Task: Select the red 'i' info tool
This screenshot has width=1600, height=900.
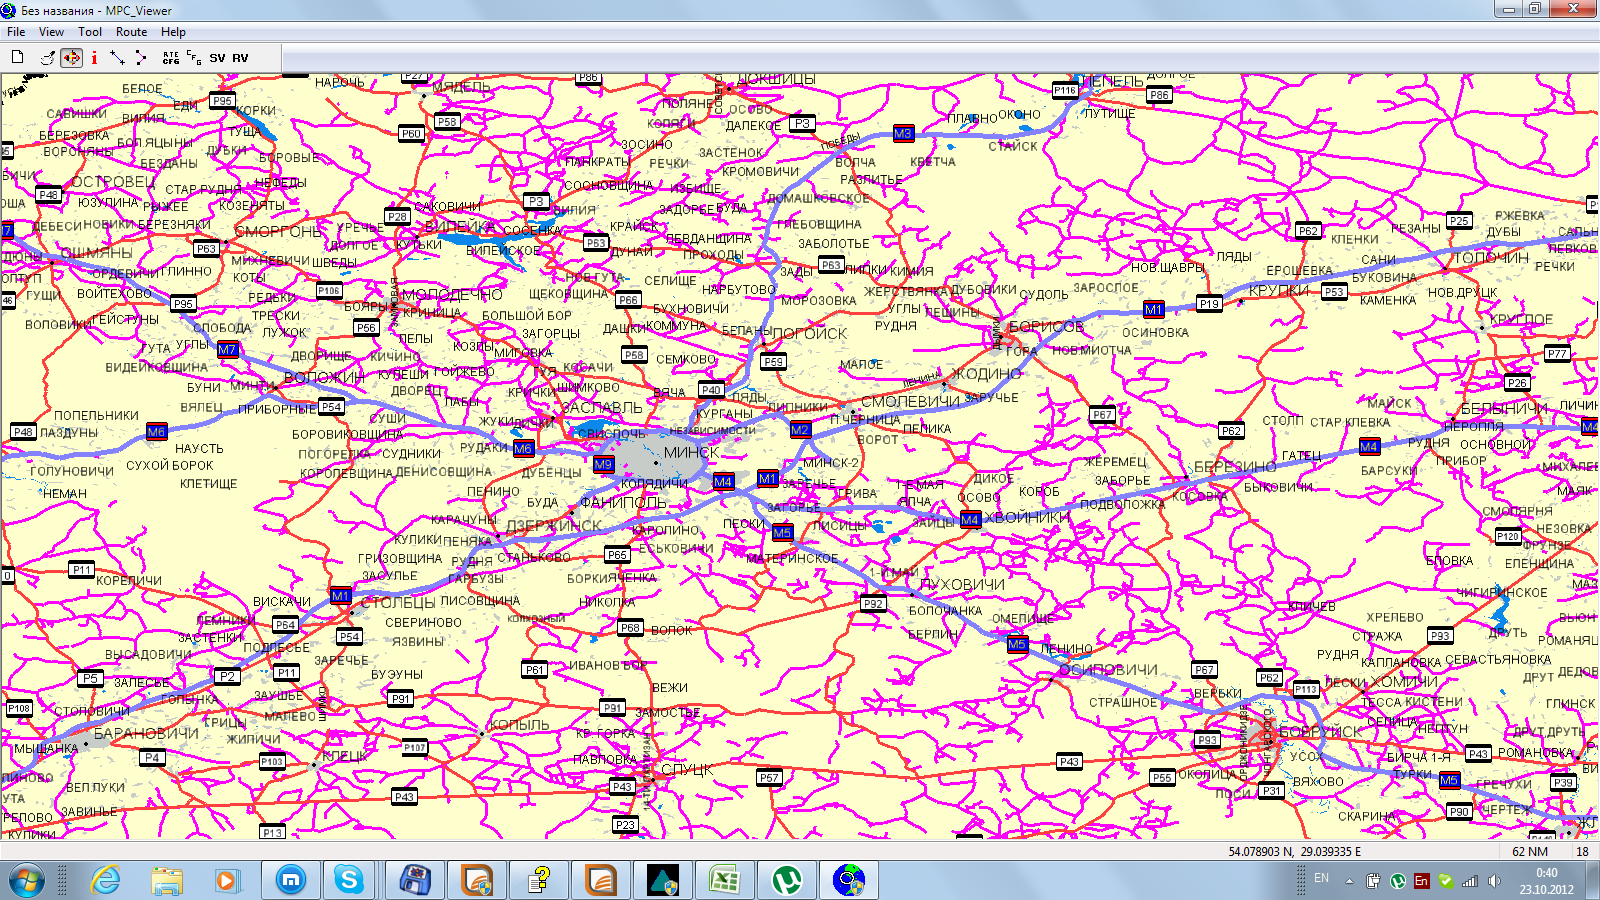Action: pyautogui.click(x=94, y=58)
